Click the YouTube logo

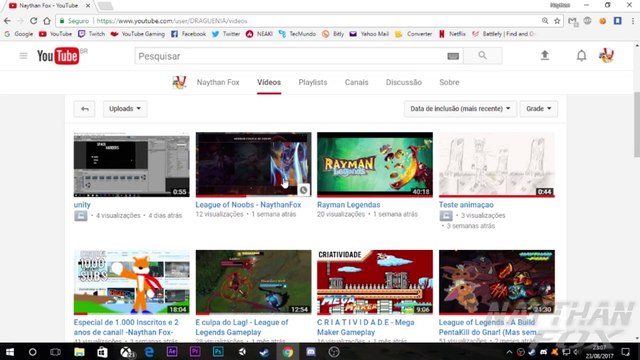[x=58, y=56]
